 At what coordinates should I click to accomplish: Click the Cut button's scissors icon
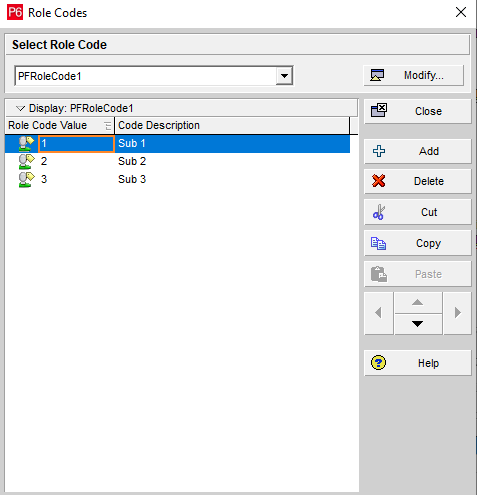pyautogui.click(x=379, y=212)
